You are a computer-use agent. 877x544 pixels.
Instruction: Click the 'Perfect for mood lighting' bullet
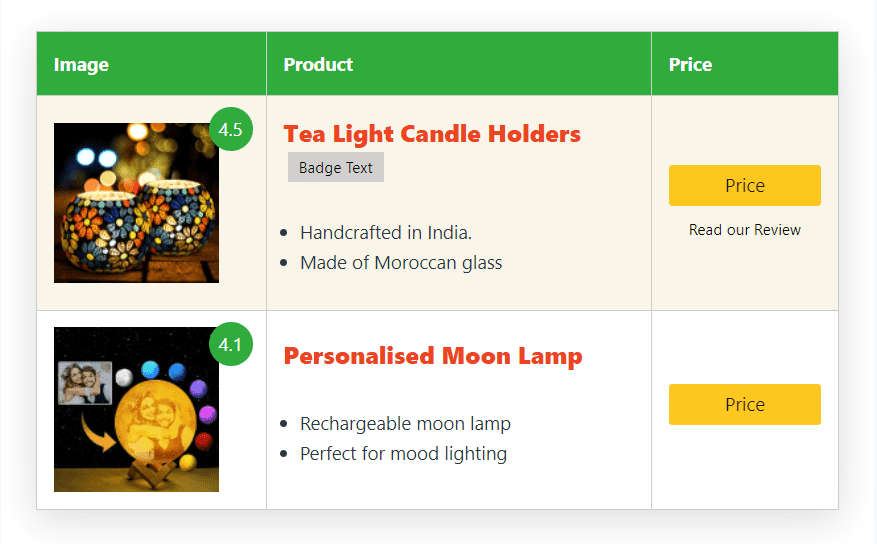pos(403,454)
